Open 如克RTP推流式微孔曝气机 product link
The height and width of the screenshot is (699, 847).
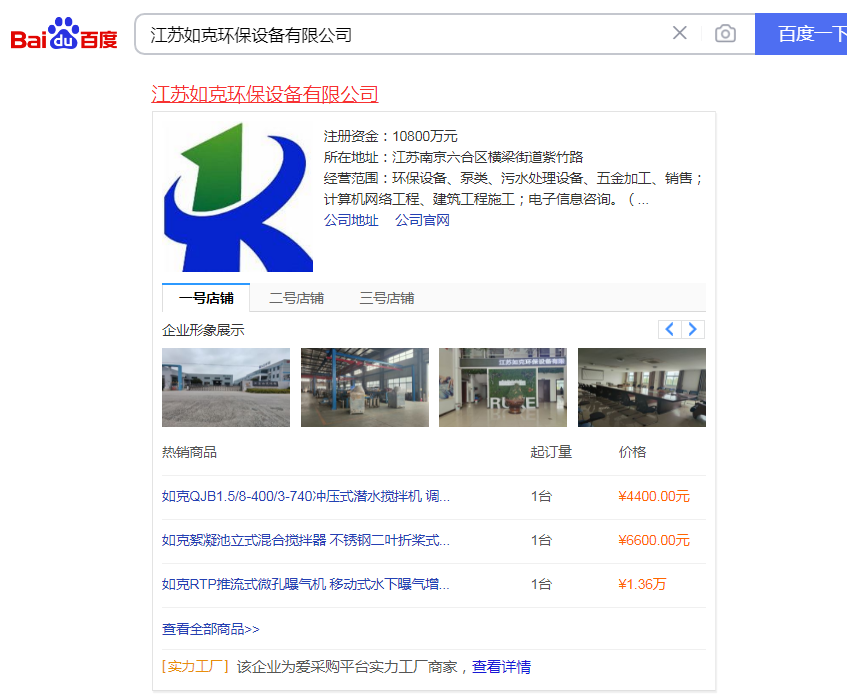pyautogui.click(x=306, y=584)
